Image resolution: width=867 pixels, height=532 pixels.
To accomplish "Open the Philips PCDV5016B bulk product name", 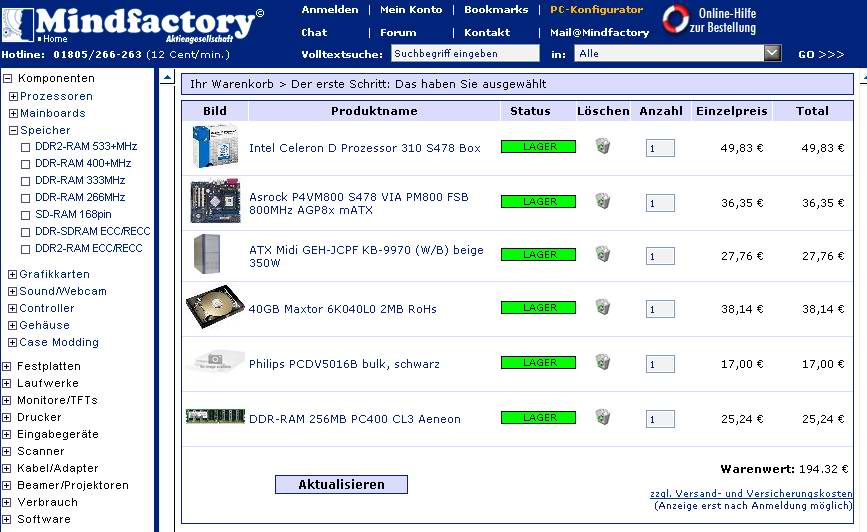I will [344, 364].
